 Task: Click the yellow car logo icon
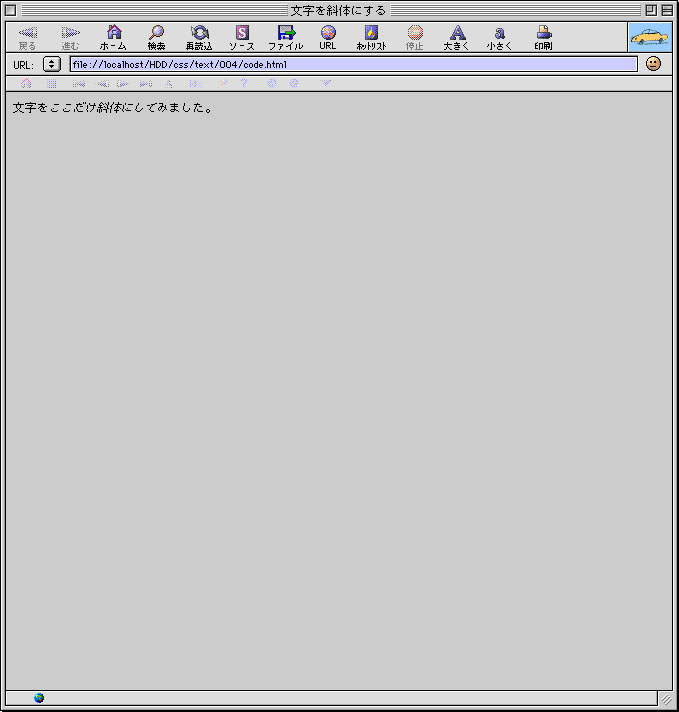pos(650,37)
